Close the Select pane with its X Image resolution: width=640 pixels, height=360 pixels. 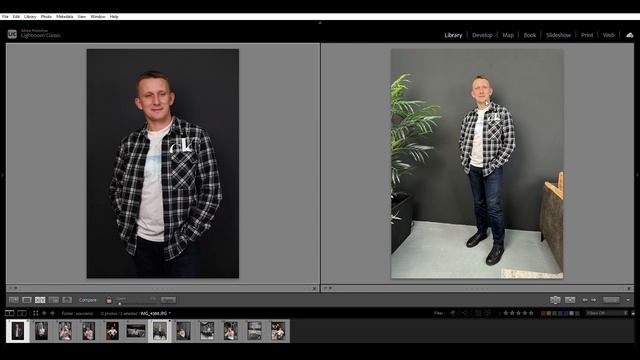pos(314,289)
